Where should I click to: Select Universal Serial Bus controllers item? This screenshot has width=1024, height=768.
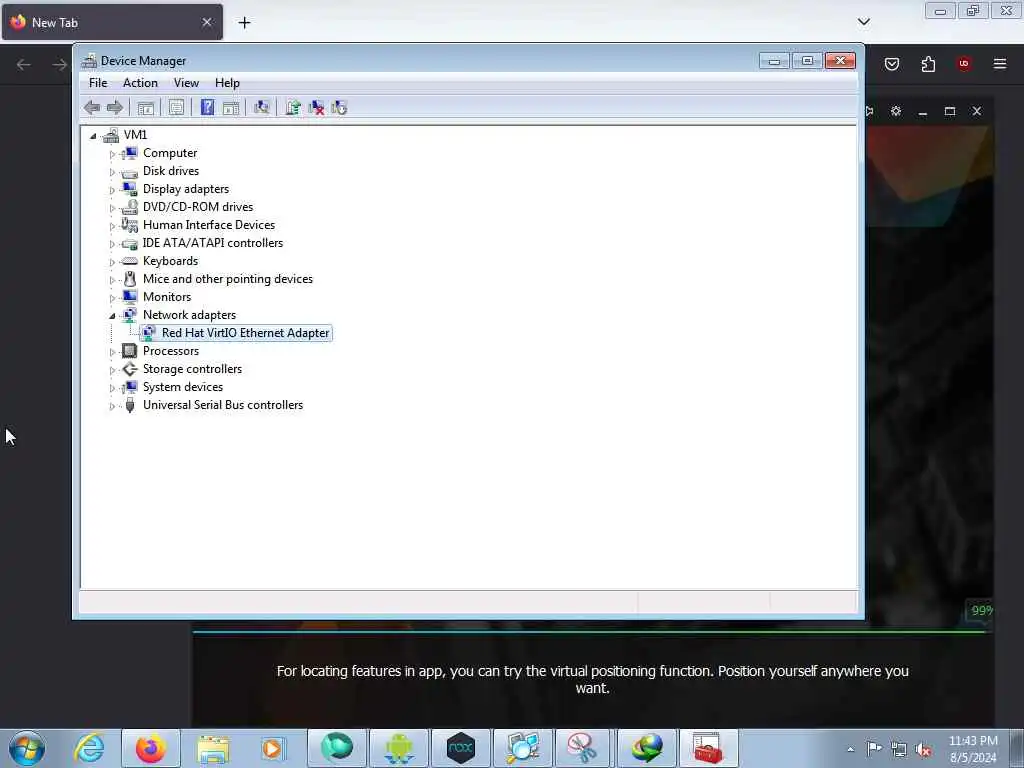[x=223, y=405]
